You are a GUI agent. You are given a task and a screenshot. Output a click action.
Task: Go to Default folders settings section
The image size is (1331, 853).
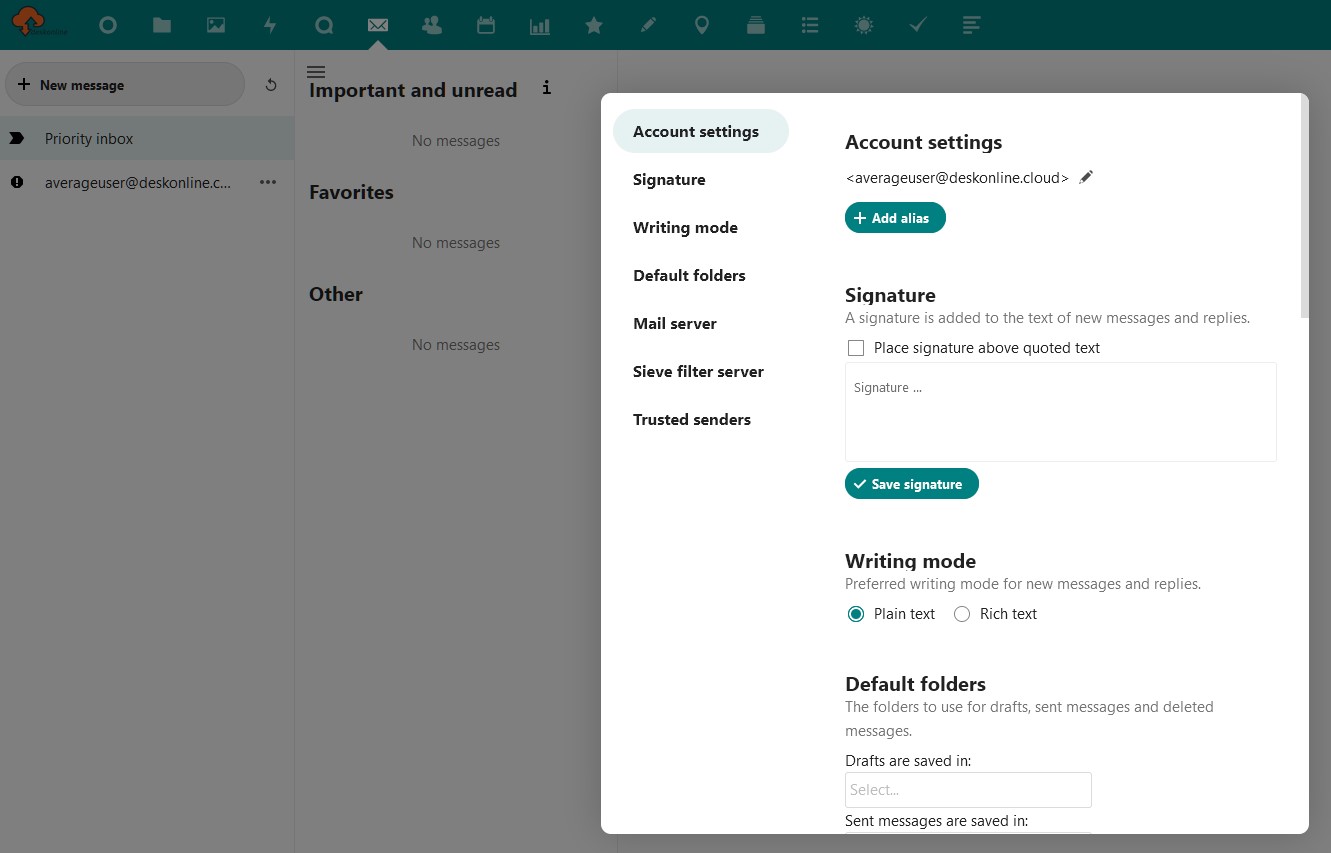pos(700,276)
